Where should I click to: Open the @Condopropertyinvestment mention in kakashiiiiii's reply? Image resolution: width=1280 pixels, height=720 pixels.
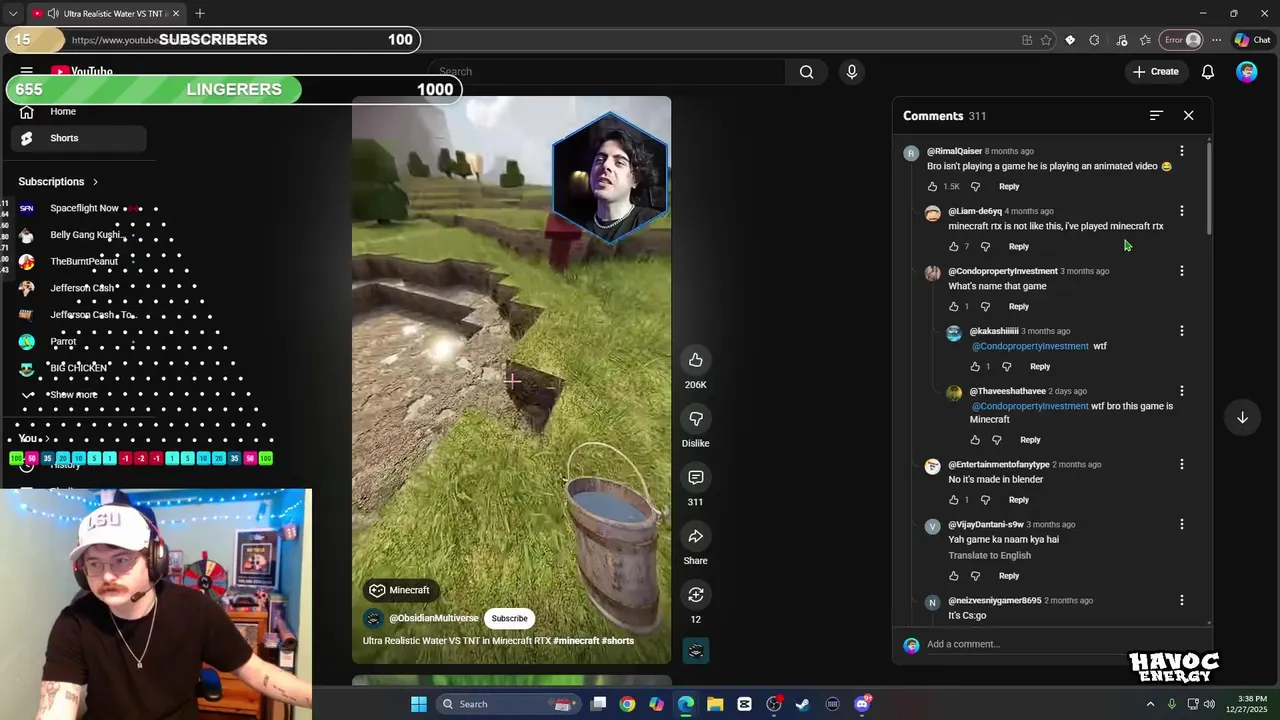1030,346
